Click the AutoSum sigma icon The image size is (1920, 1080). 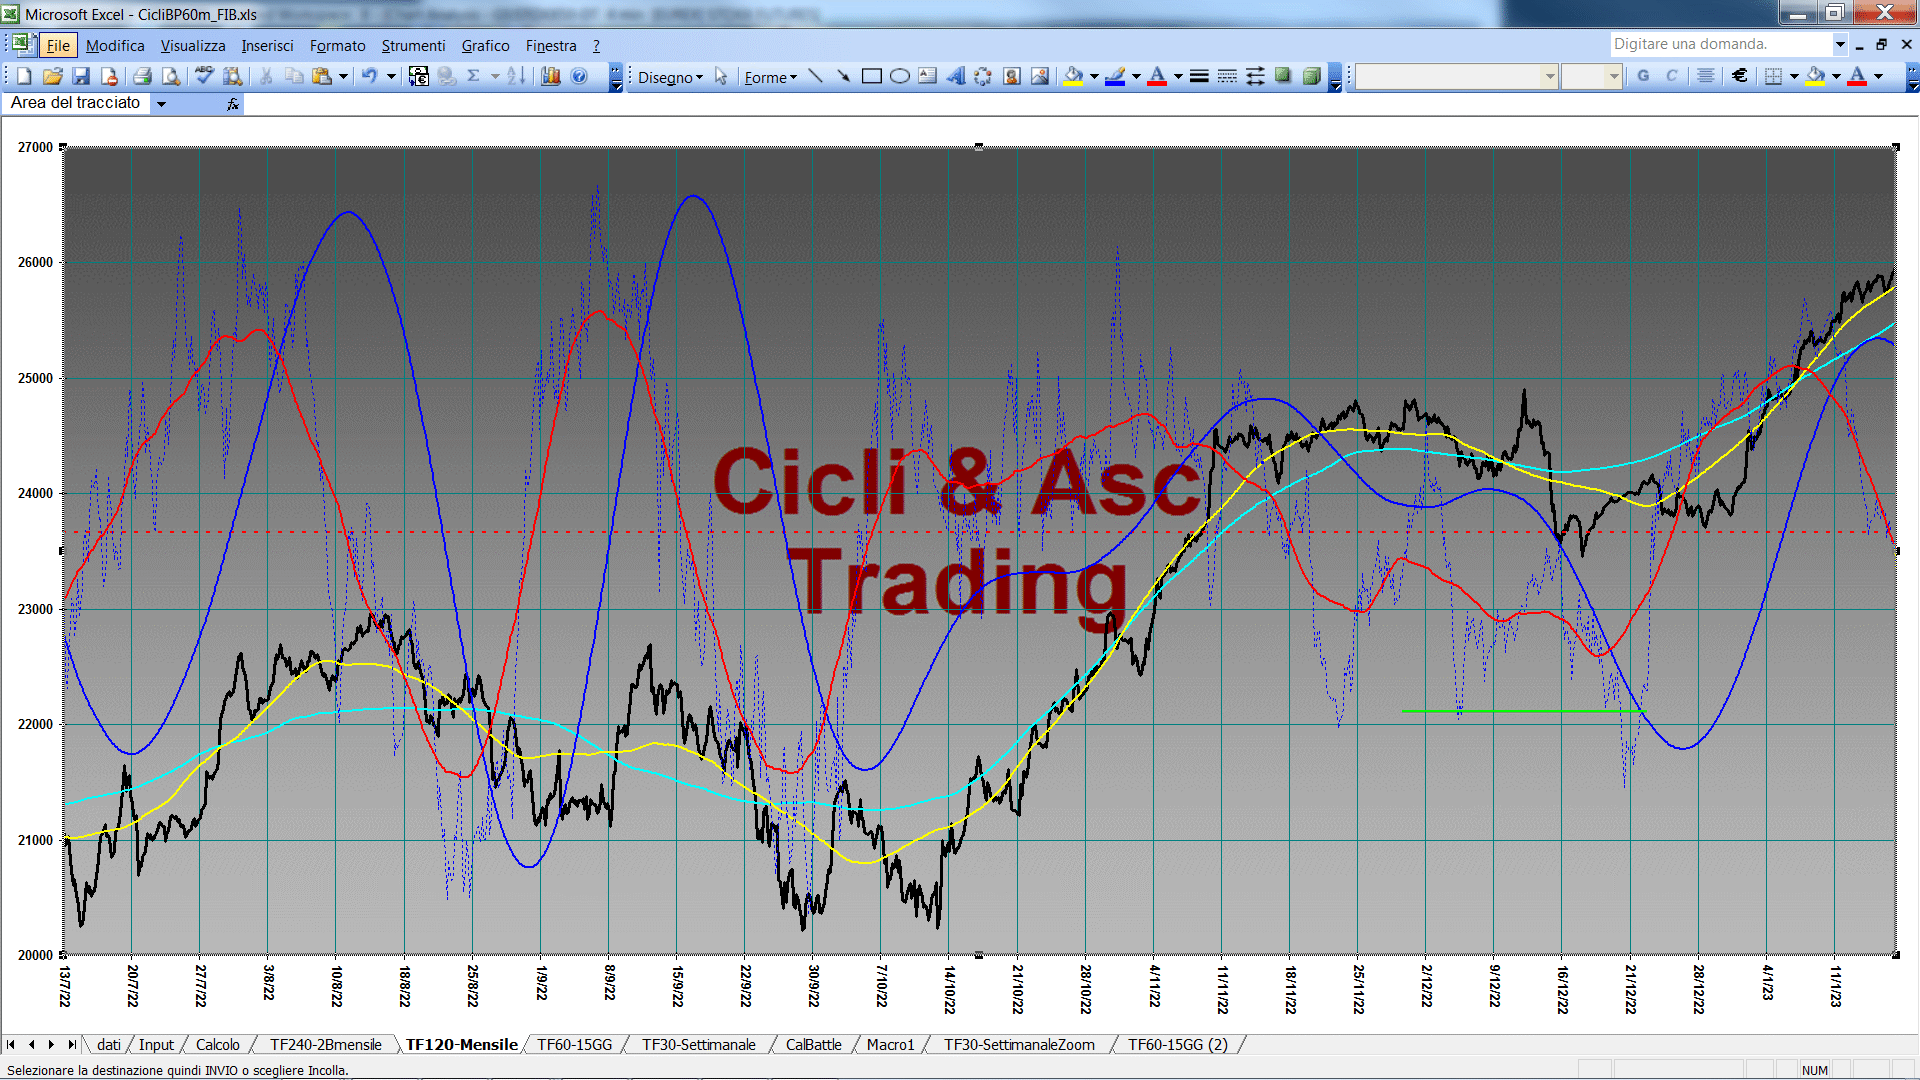tap(474, 76)
